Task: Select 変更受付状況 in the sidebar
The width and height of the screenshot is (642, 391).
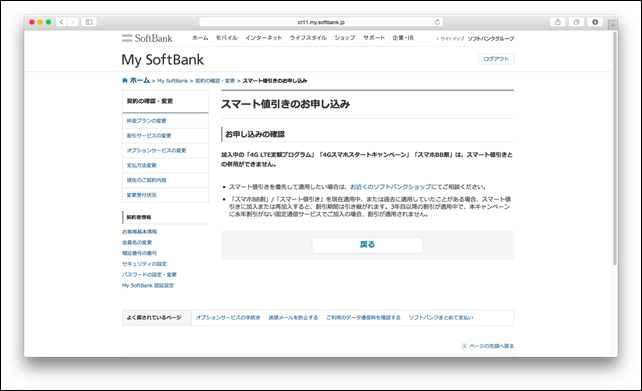Action: click(165, 195)
